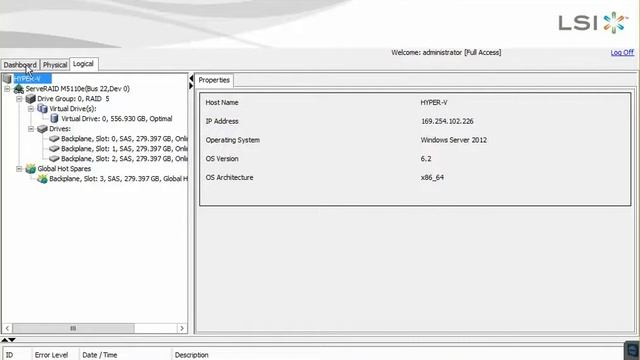Collapse tree pane with left splitter arrow
Screen dimensions: 640x360
(191, 78)
